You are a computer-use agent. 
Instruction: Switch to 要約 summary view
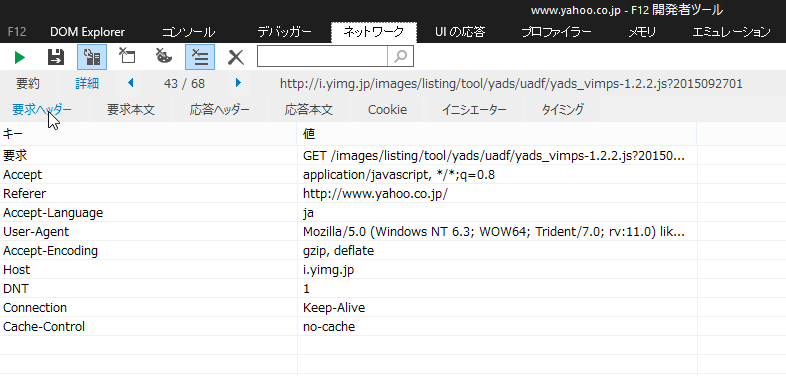28,84
